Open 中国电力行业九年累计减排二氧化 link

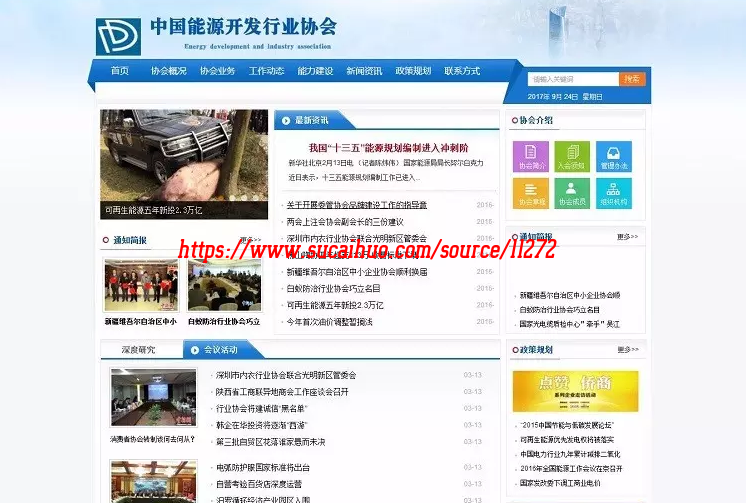click(x=570, y=454)
